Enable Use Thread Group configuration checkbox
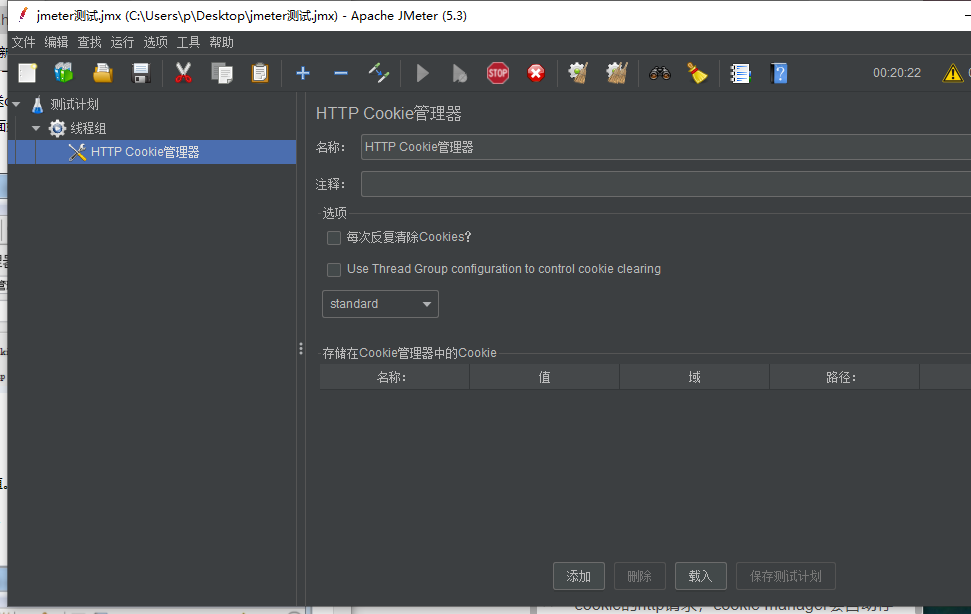 (x=334, y=269)
